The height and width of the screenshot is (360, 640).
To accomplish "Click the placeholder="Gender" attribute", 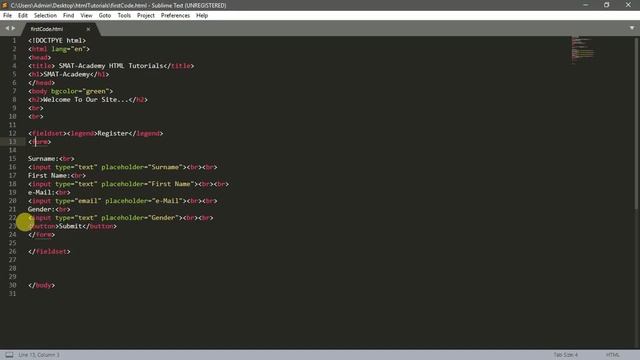I will click(x=140, y=218).
